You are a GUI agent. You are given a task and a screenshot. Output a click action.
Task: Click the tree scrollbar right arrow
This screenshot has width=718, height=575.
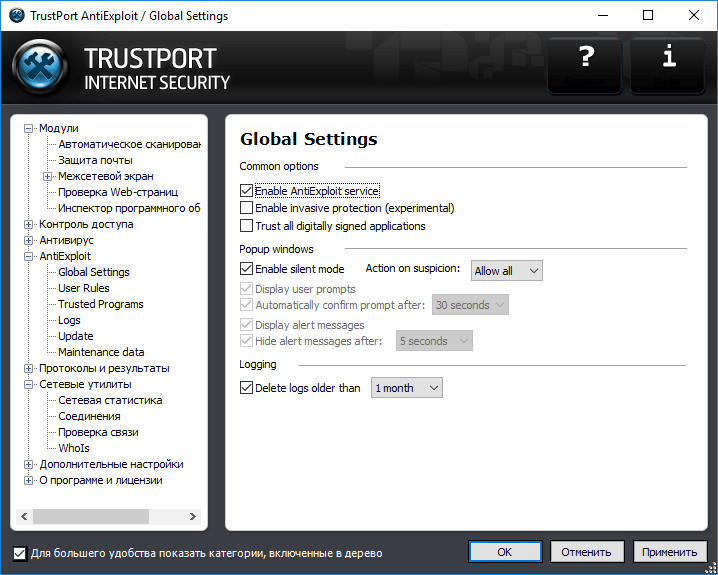pos(193,516)
